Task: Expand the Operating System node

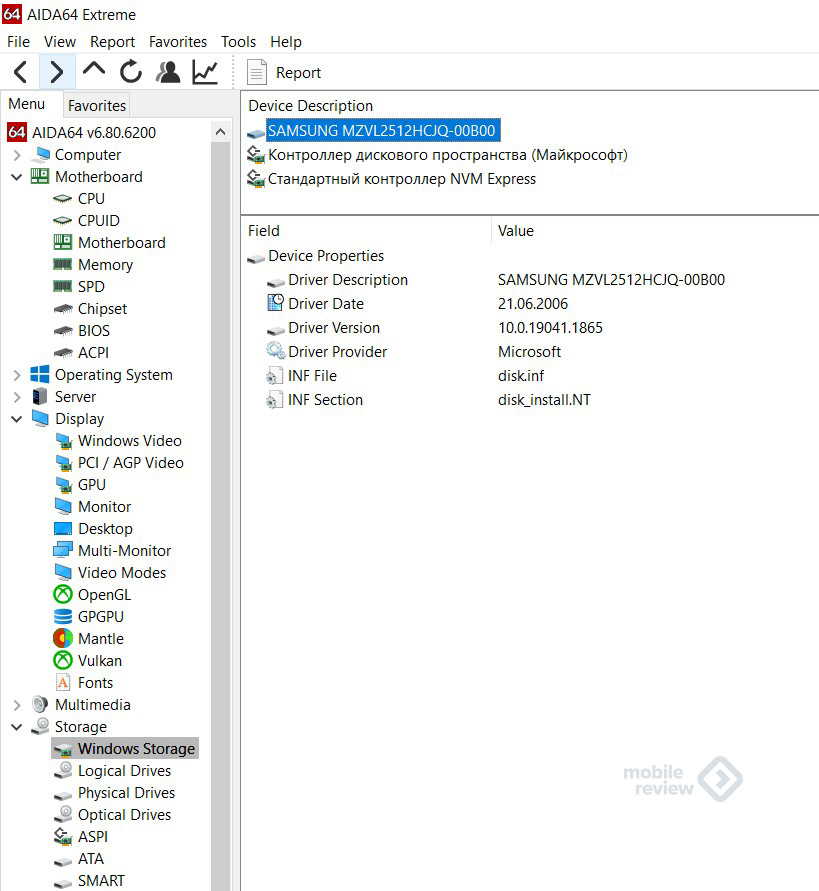Action: pos(16,375)
